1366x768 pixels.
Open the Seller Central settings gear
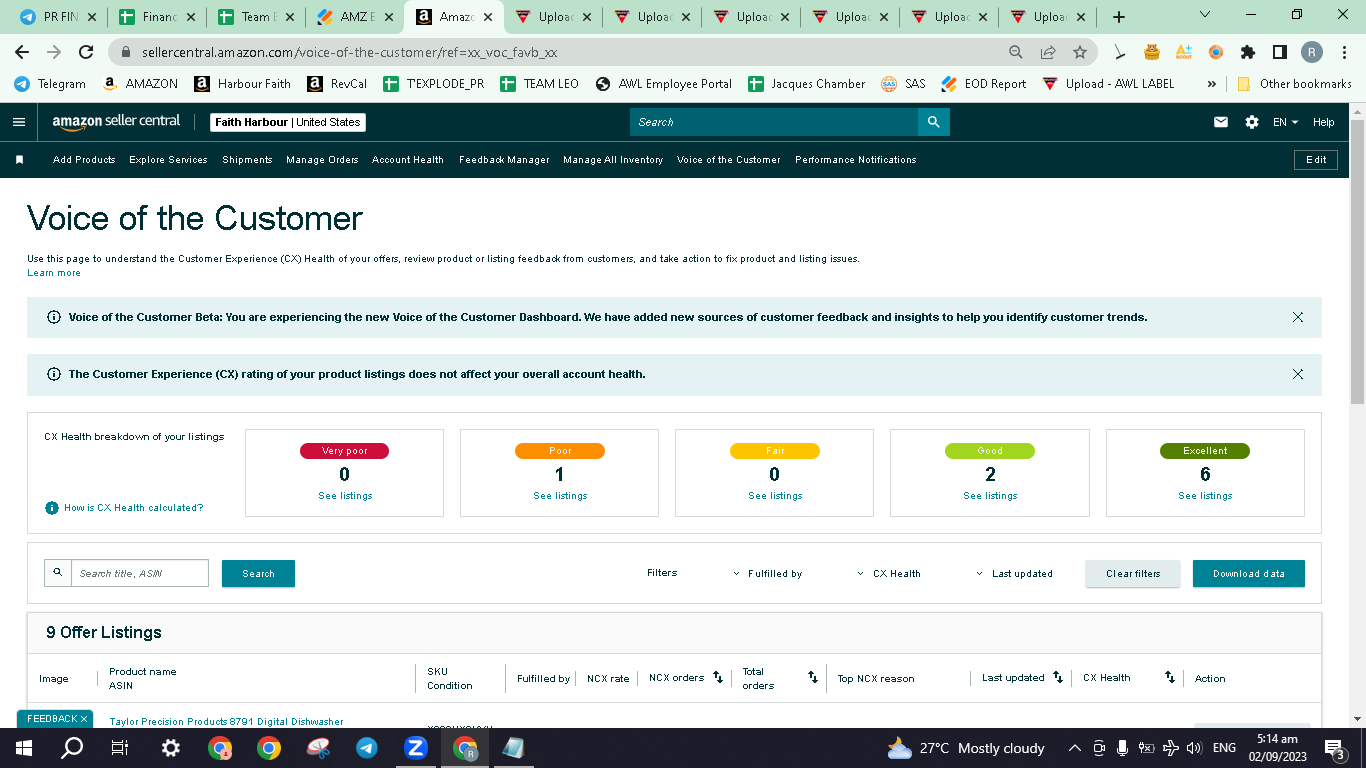click(x=1252, y=122)
